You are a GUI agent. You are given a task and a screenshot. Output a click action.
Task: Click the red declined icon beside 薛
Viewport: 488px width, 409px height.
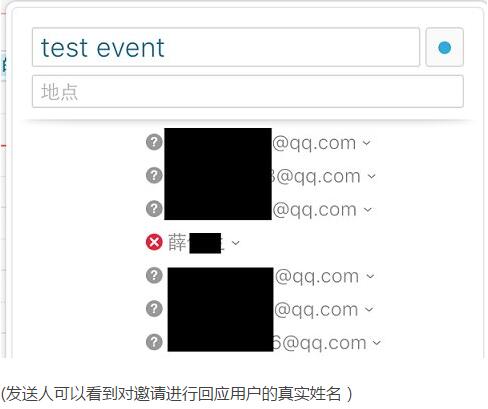click(154, 242)
